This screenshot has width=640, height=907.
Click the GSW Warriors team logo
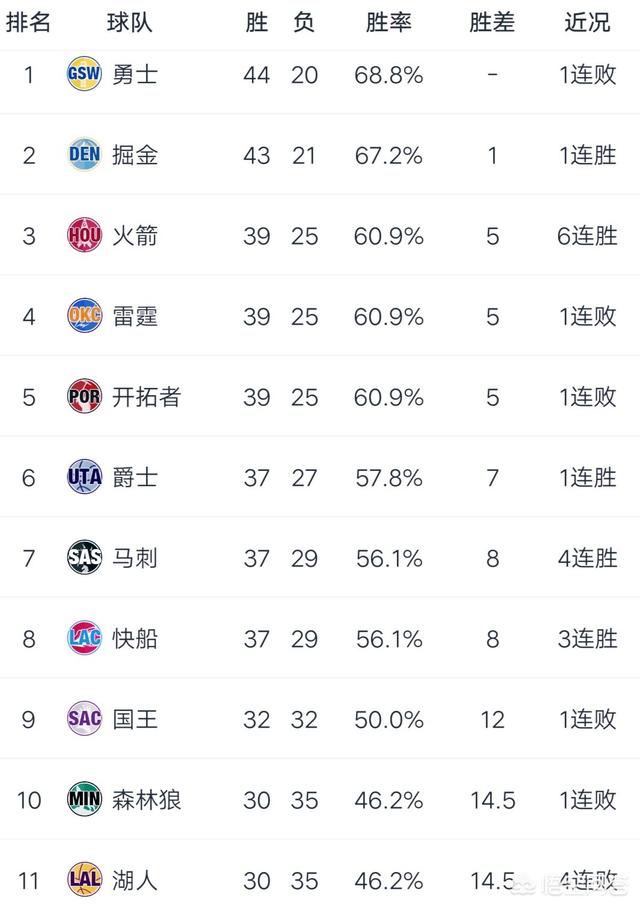[x=84, y=73]
